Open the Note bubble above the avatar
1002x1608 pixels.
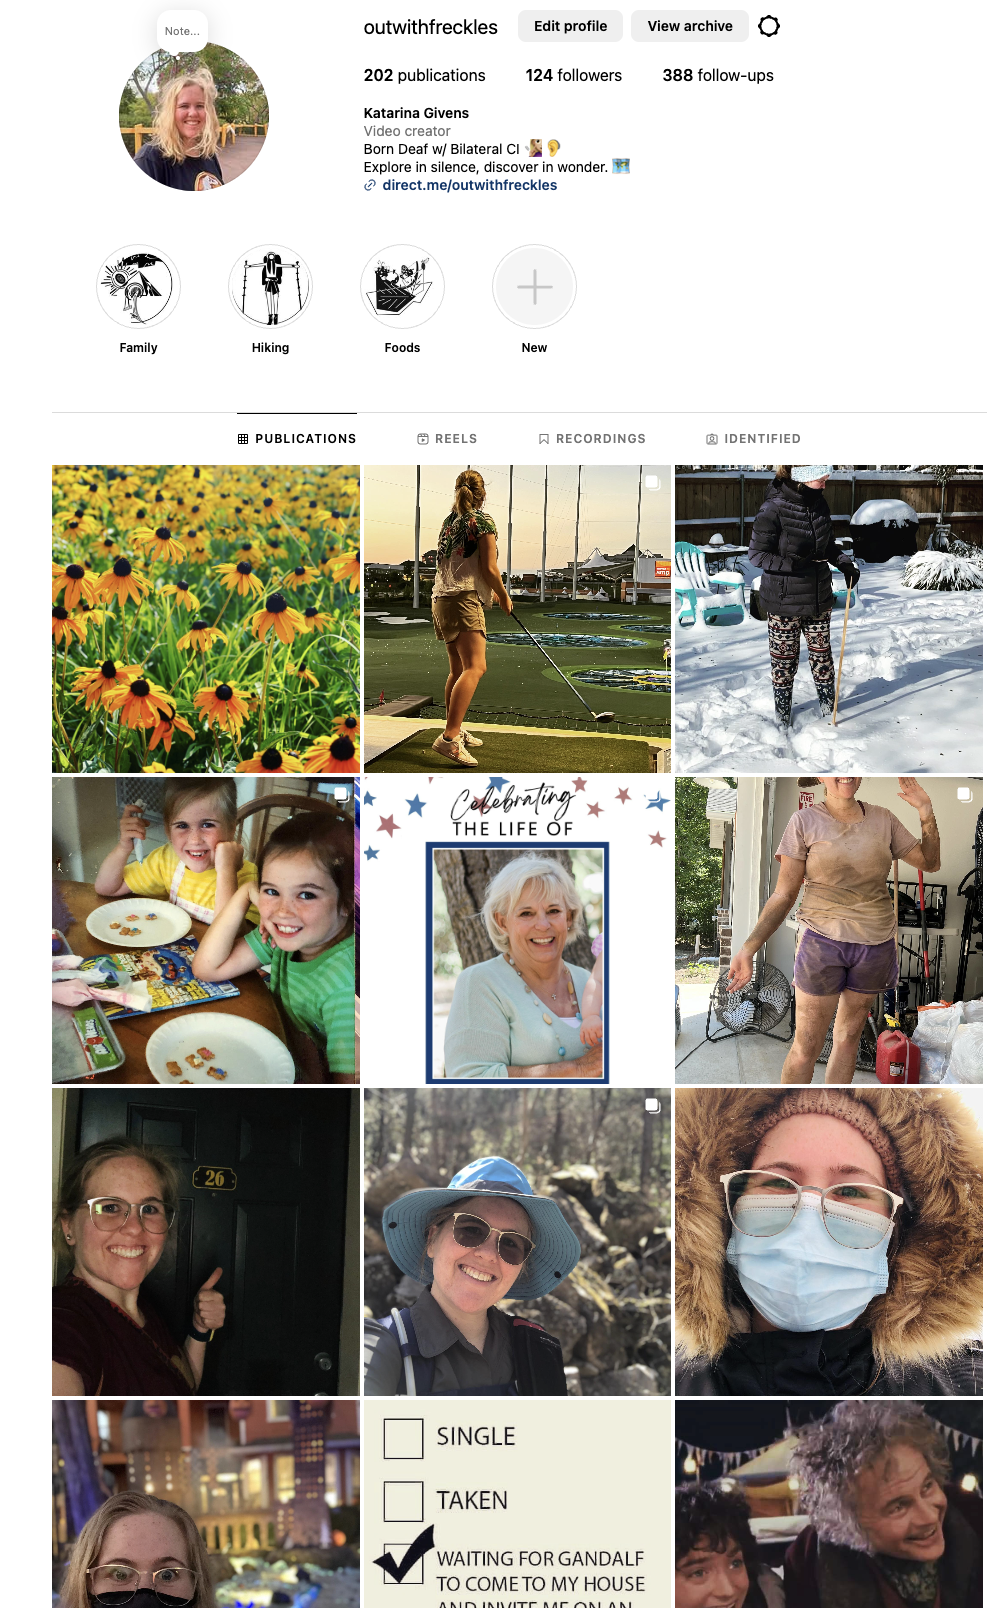click(x=182, y=31)
